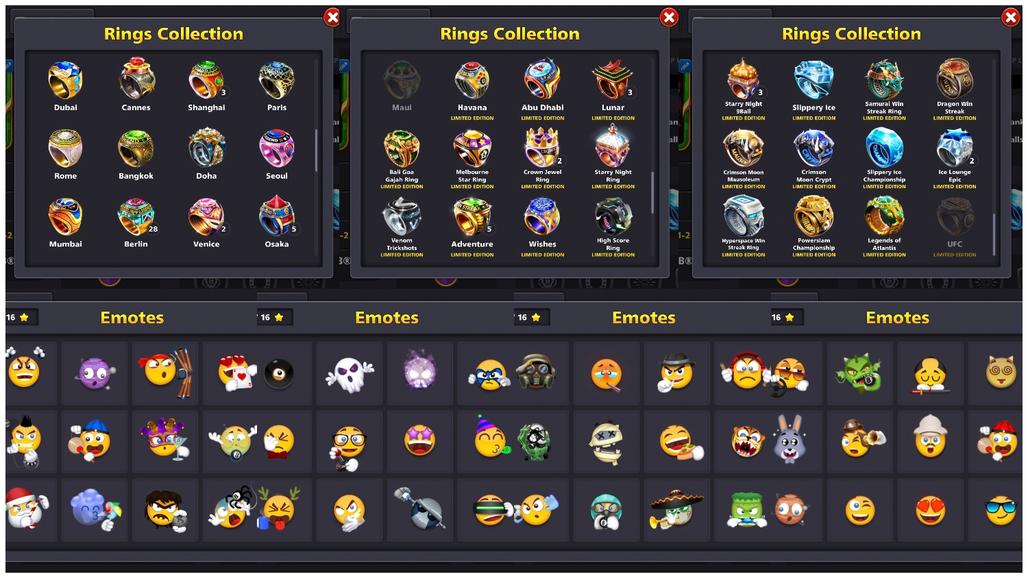Pick the green Frankenstein emote

[746, 510]
